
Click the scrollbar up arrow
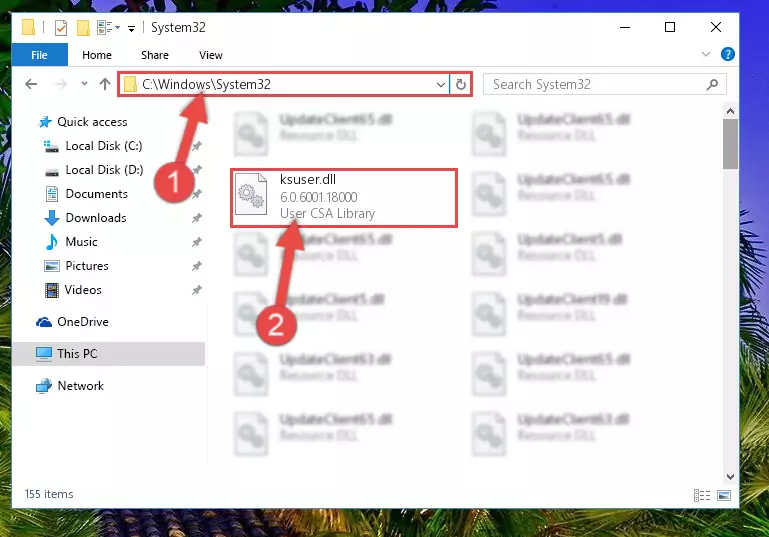click(730, 111)
